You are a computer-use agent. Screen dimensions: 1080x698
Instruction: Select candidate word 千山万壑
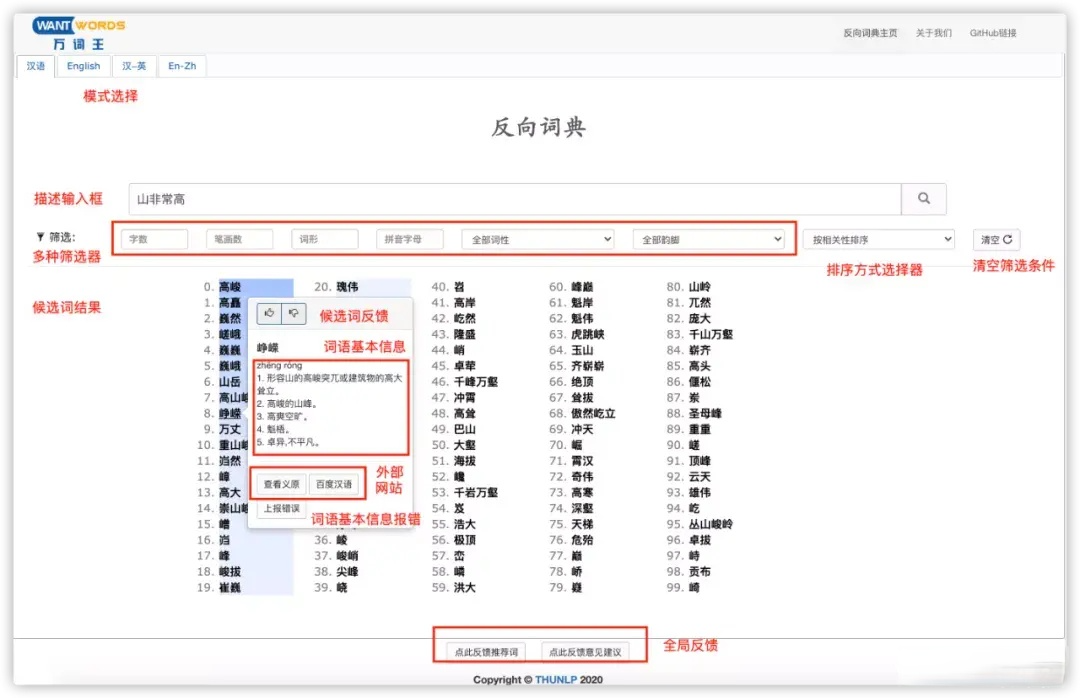(x=711, y=334)
